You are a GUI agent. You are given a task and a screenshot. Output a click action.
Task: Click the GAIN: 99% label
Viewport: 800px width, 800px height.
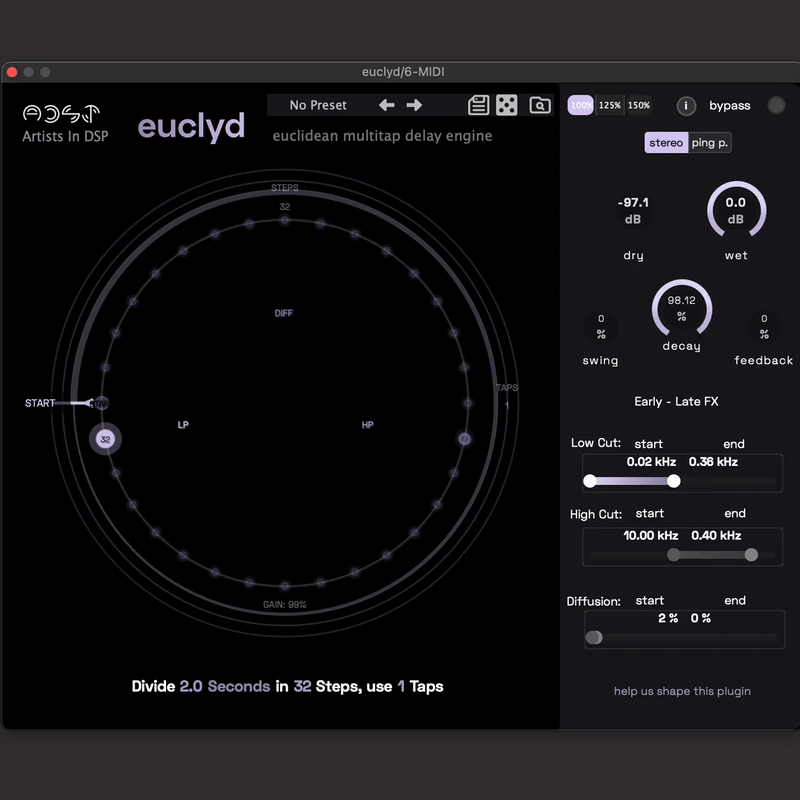(285, 605)
